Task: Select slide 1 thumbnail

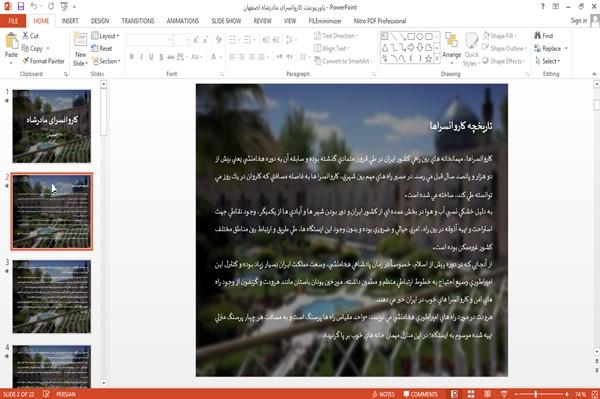Action: (52, 126)
